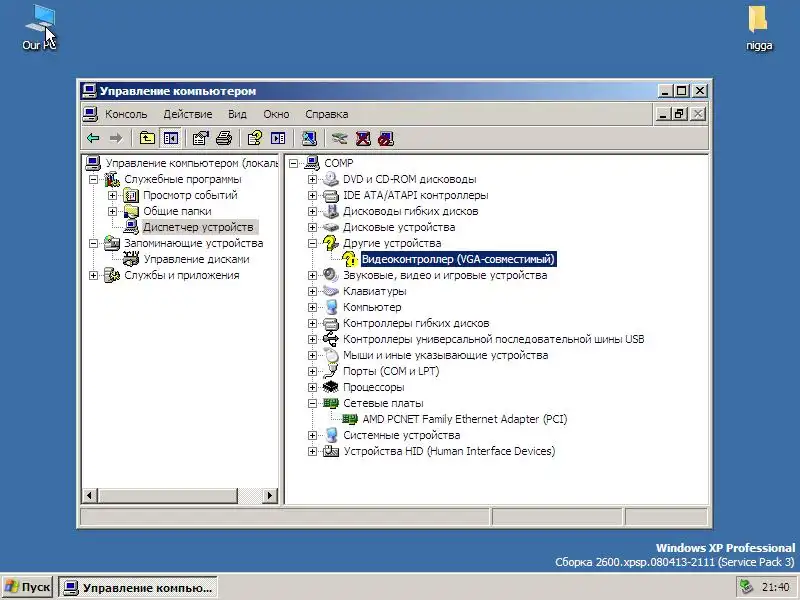Screen dimensions: 800x600
Task: Select the Процессоры chip icon
Action: coord(331,387)
